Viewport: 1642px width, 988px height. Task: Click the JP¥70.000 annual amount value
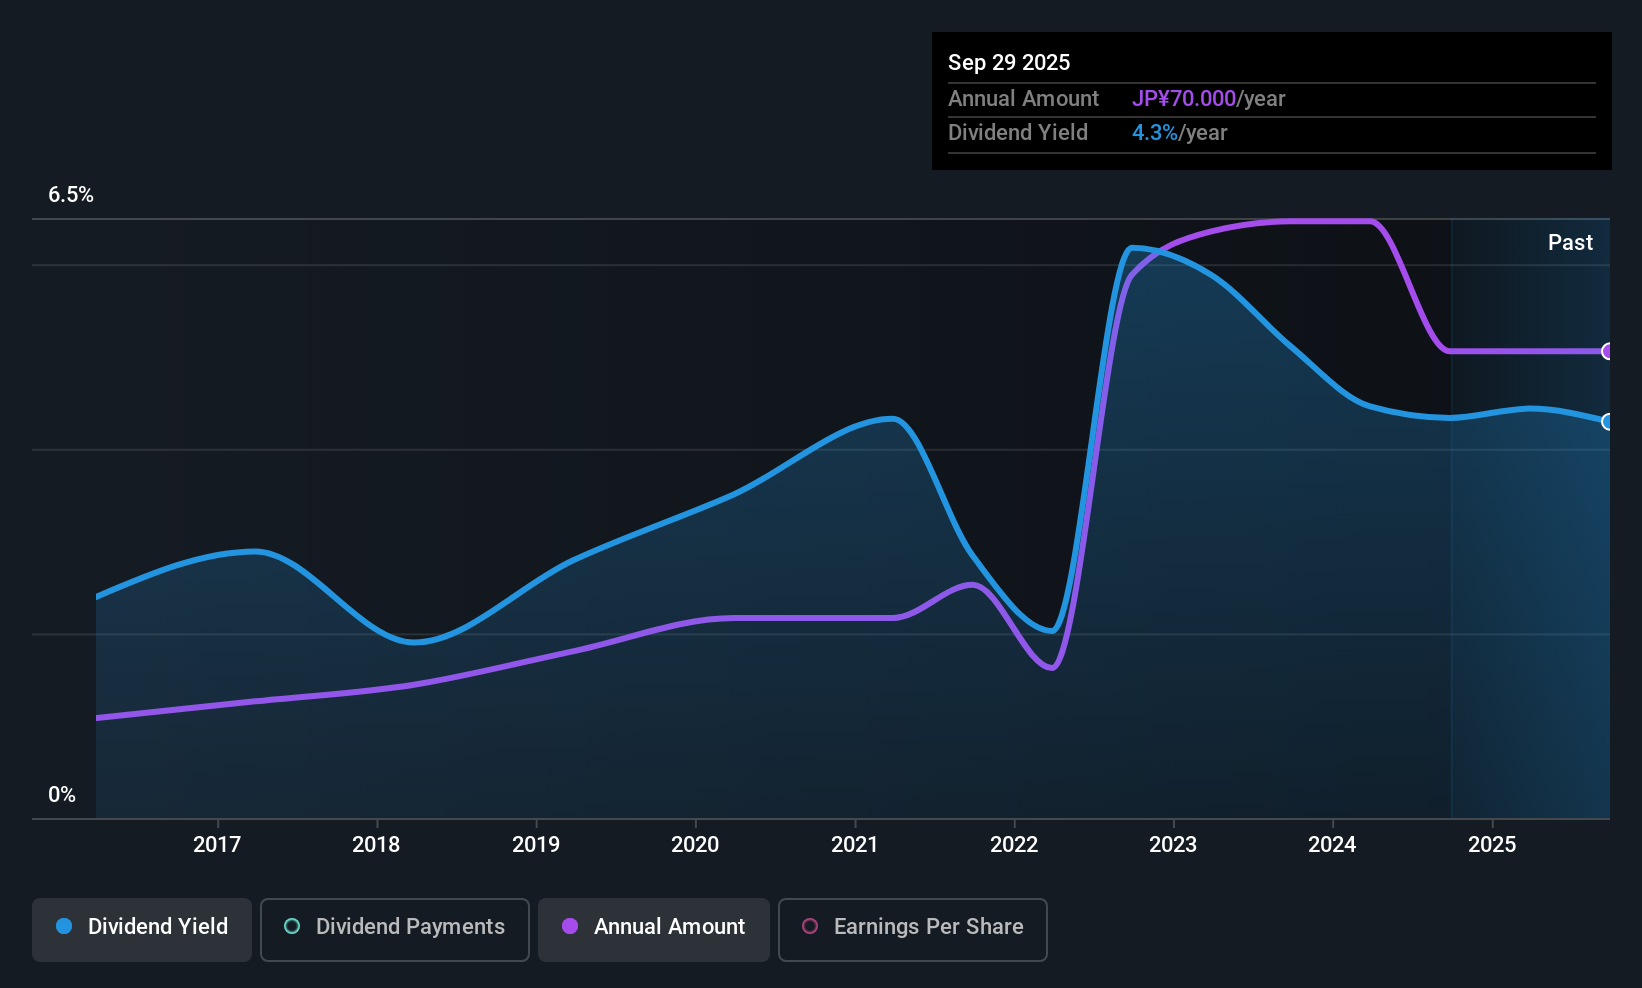(1184, 99)
